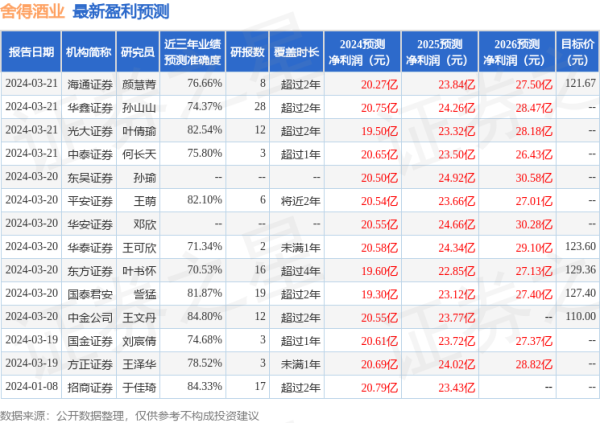Click the 目标价 column header
The image size is (600, 423).
click(x=577, y=52)
